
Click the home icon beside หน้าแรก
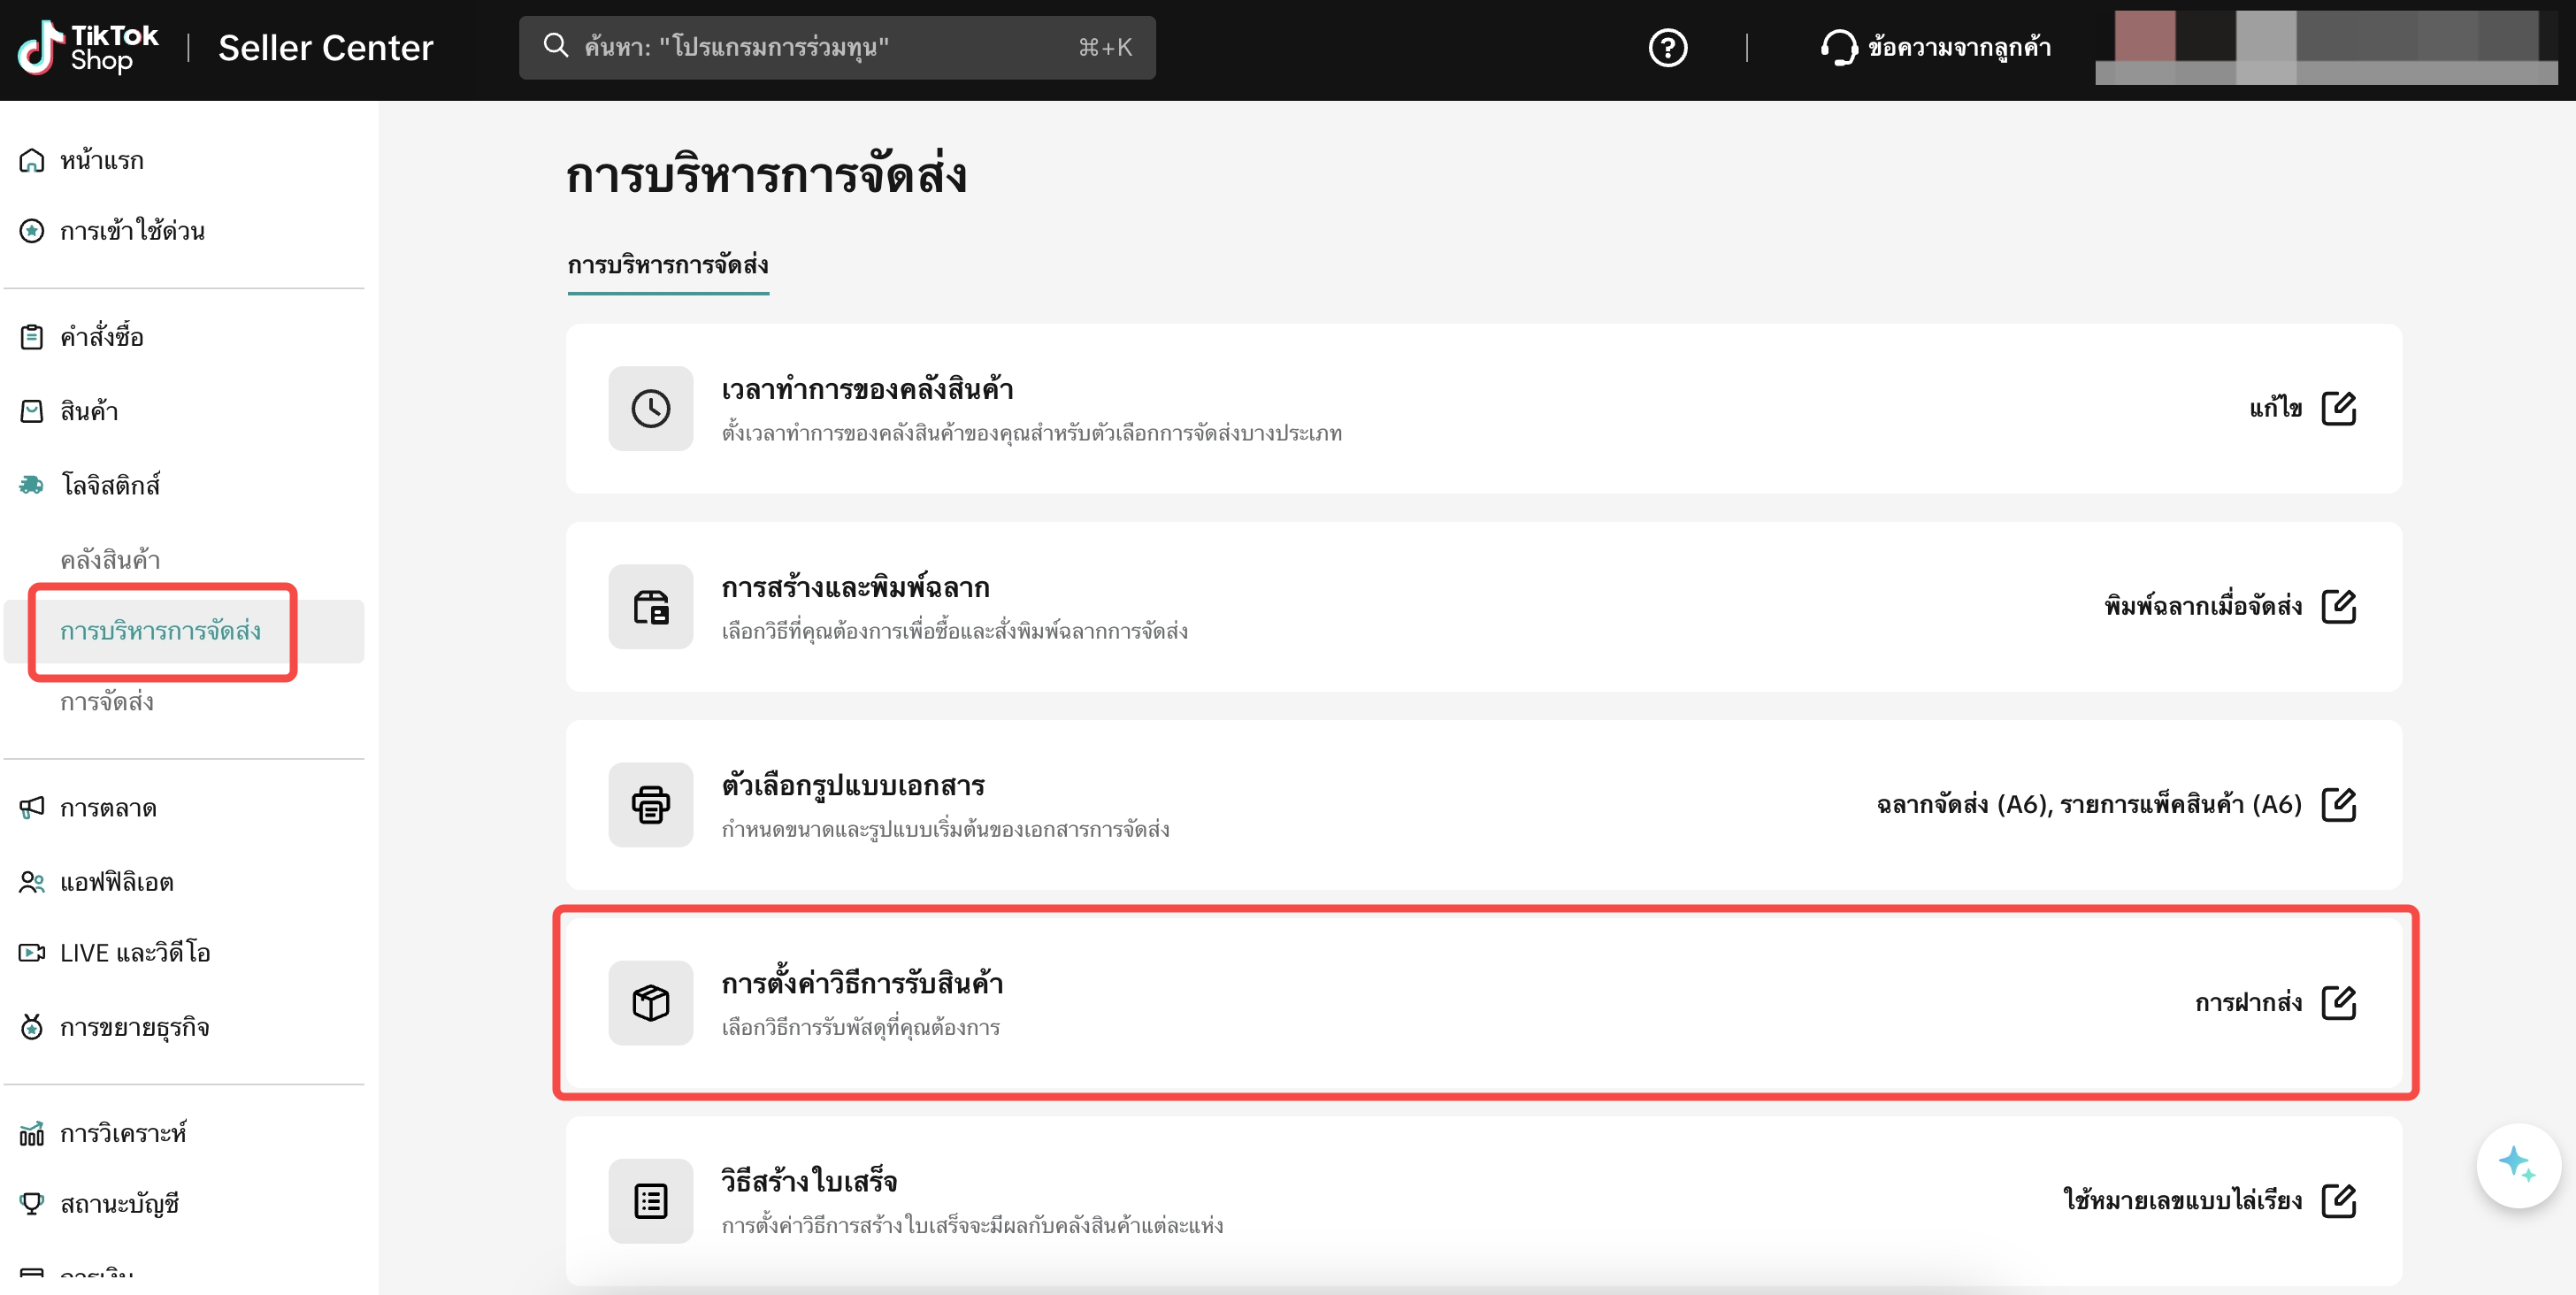click(32, 160)
